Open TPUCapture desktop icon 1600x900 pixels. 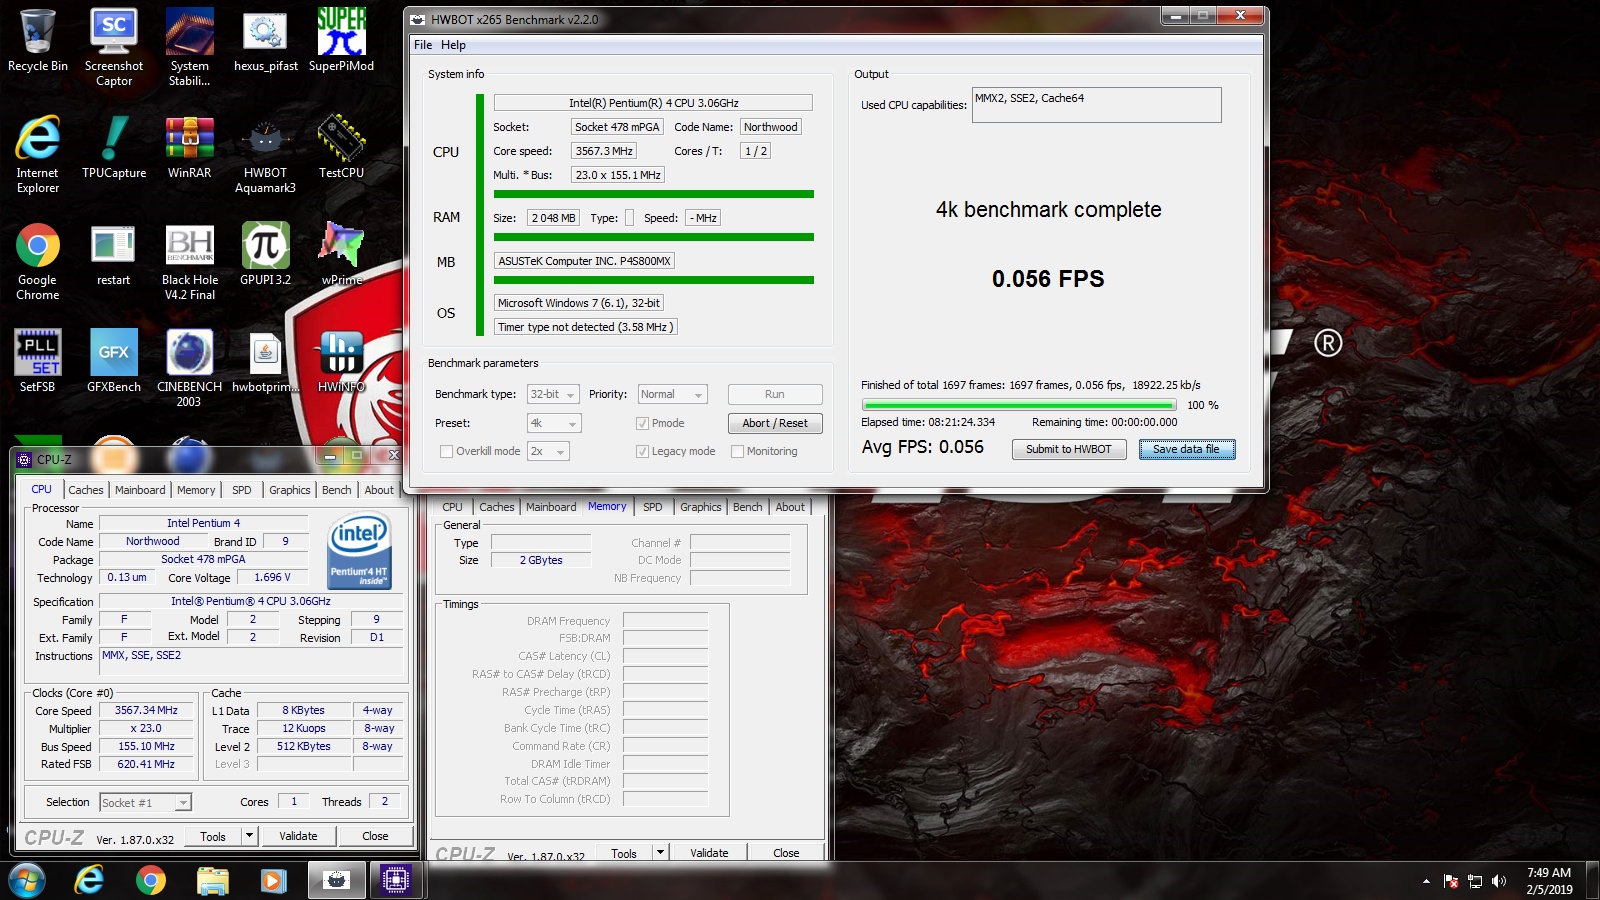point(114,147)
